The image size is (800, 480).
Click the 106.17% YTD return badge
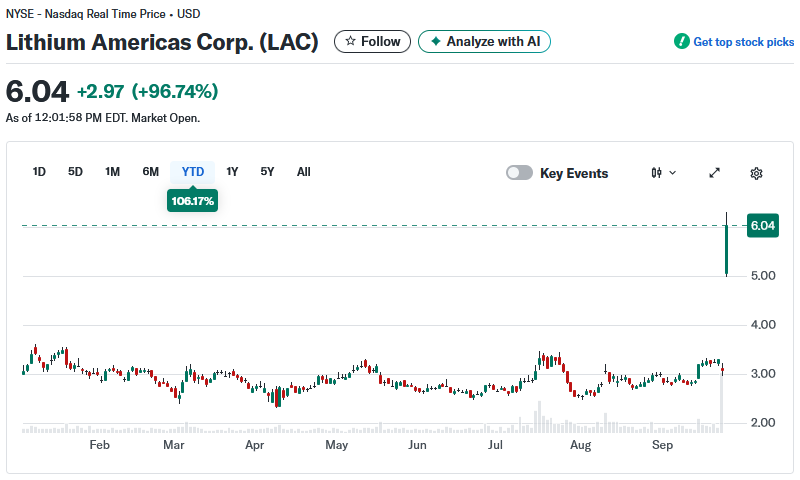point(193,201)
